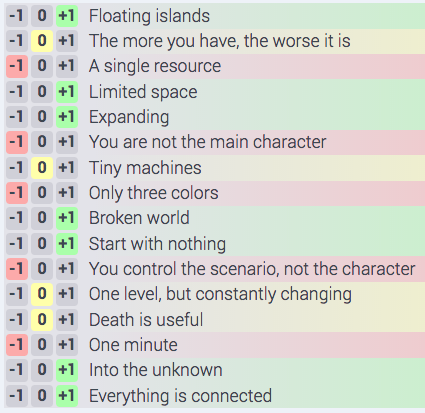The width and height of the screenshot is (425, 413).
Task: Vote -1 on Start with nothing
Action: [x=17, y=244]
